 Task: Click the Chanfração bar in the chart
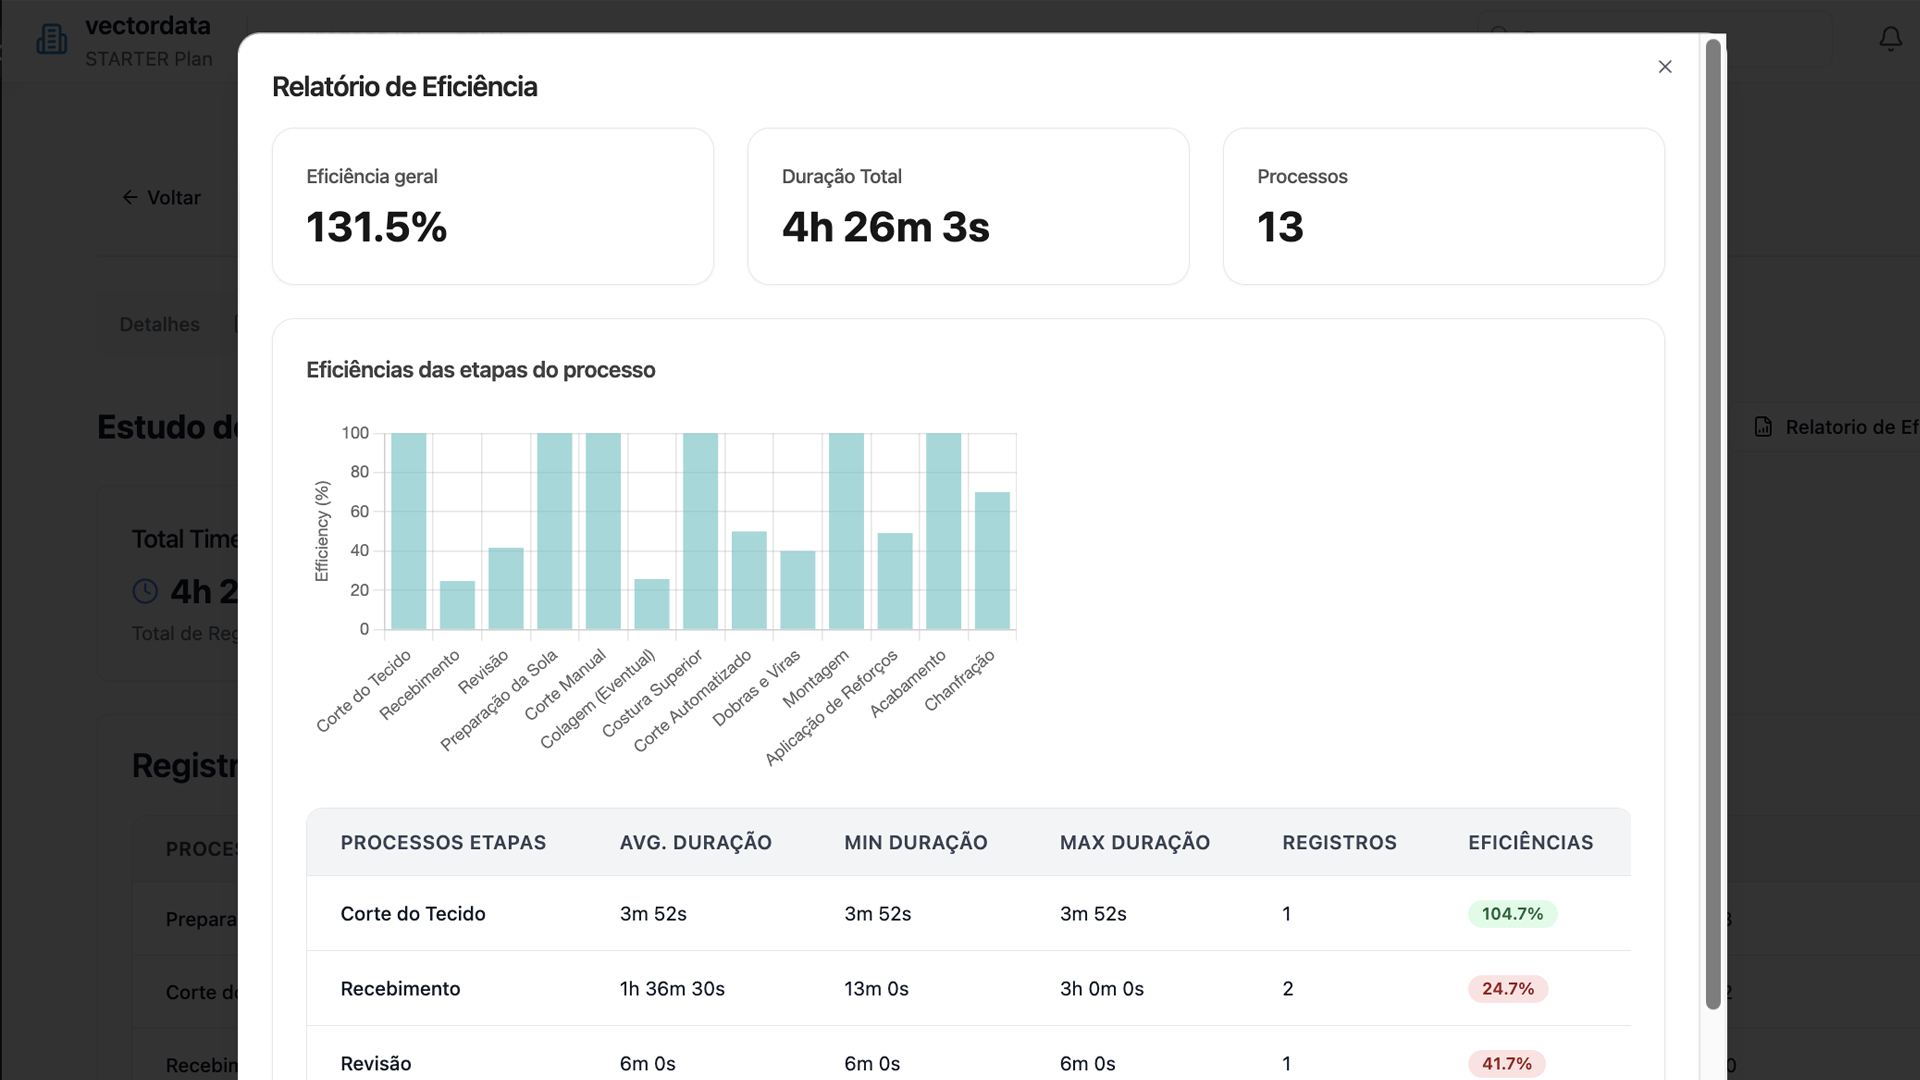tap(992, 560)
